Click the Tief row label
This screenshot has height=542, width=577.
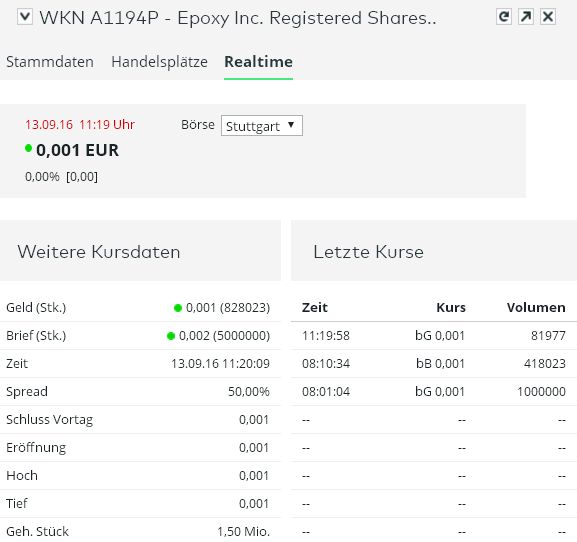(x=17, y=503)
